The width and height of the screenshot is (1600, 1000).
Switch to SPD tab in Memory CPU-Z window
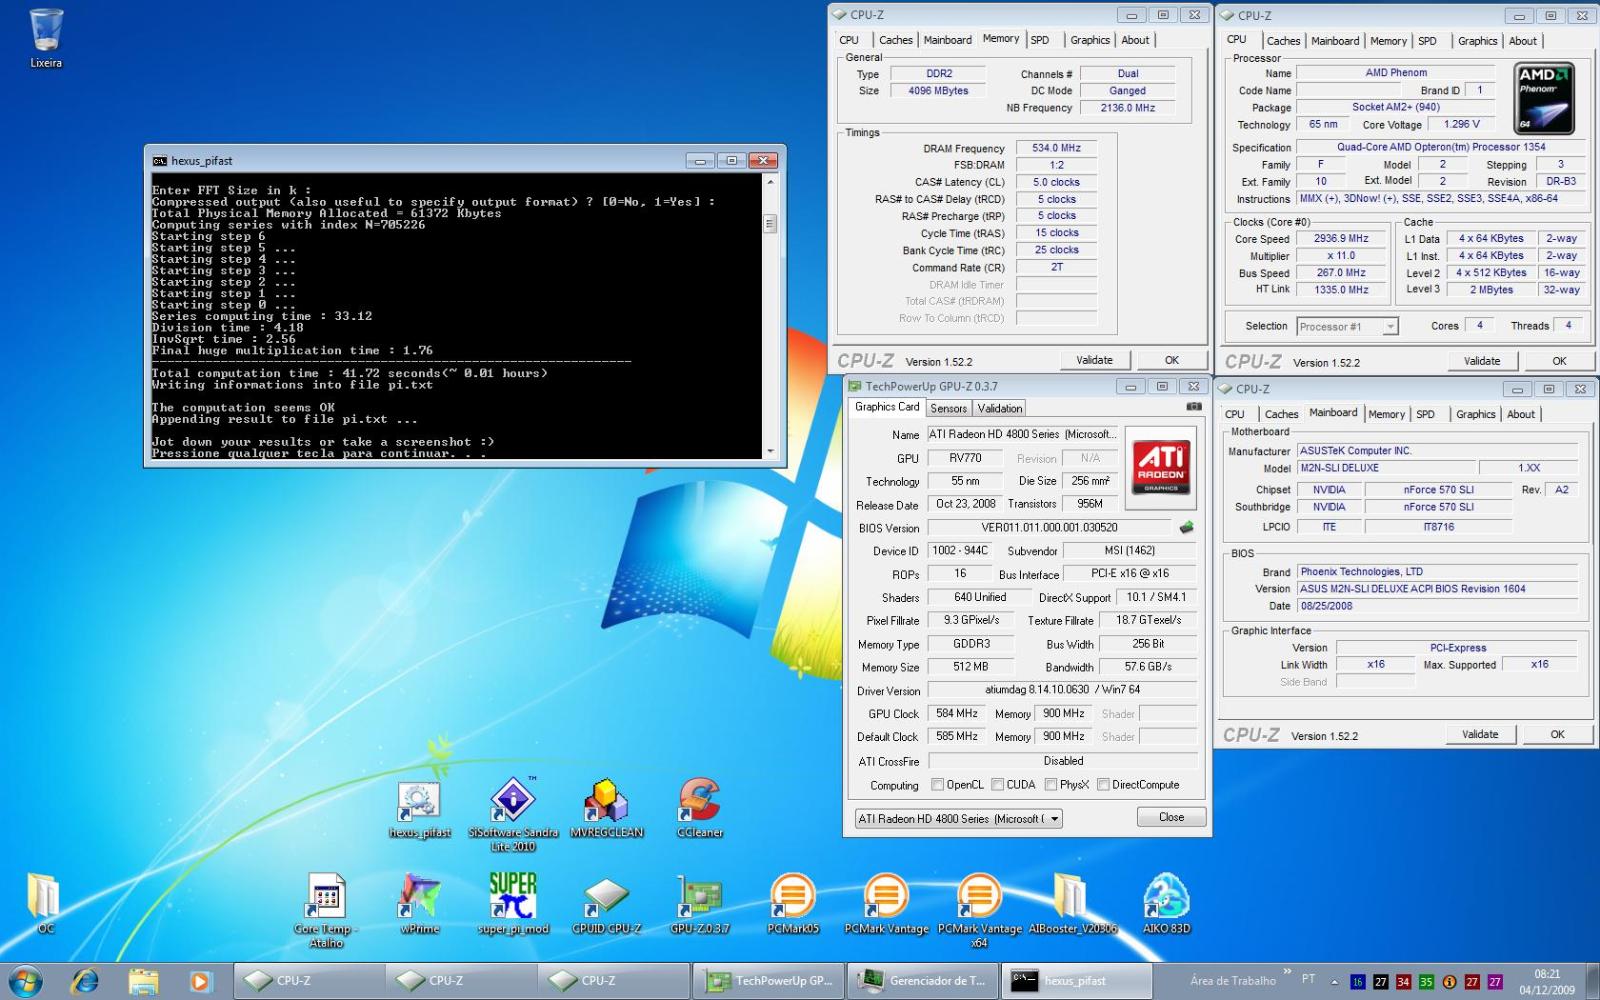1040,40
